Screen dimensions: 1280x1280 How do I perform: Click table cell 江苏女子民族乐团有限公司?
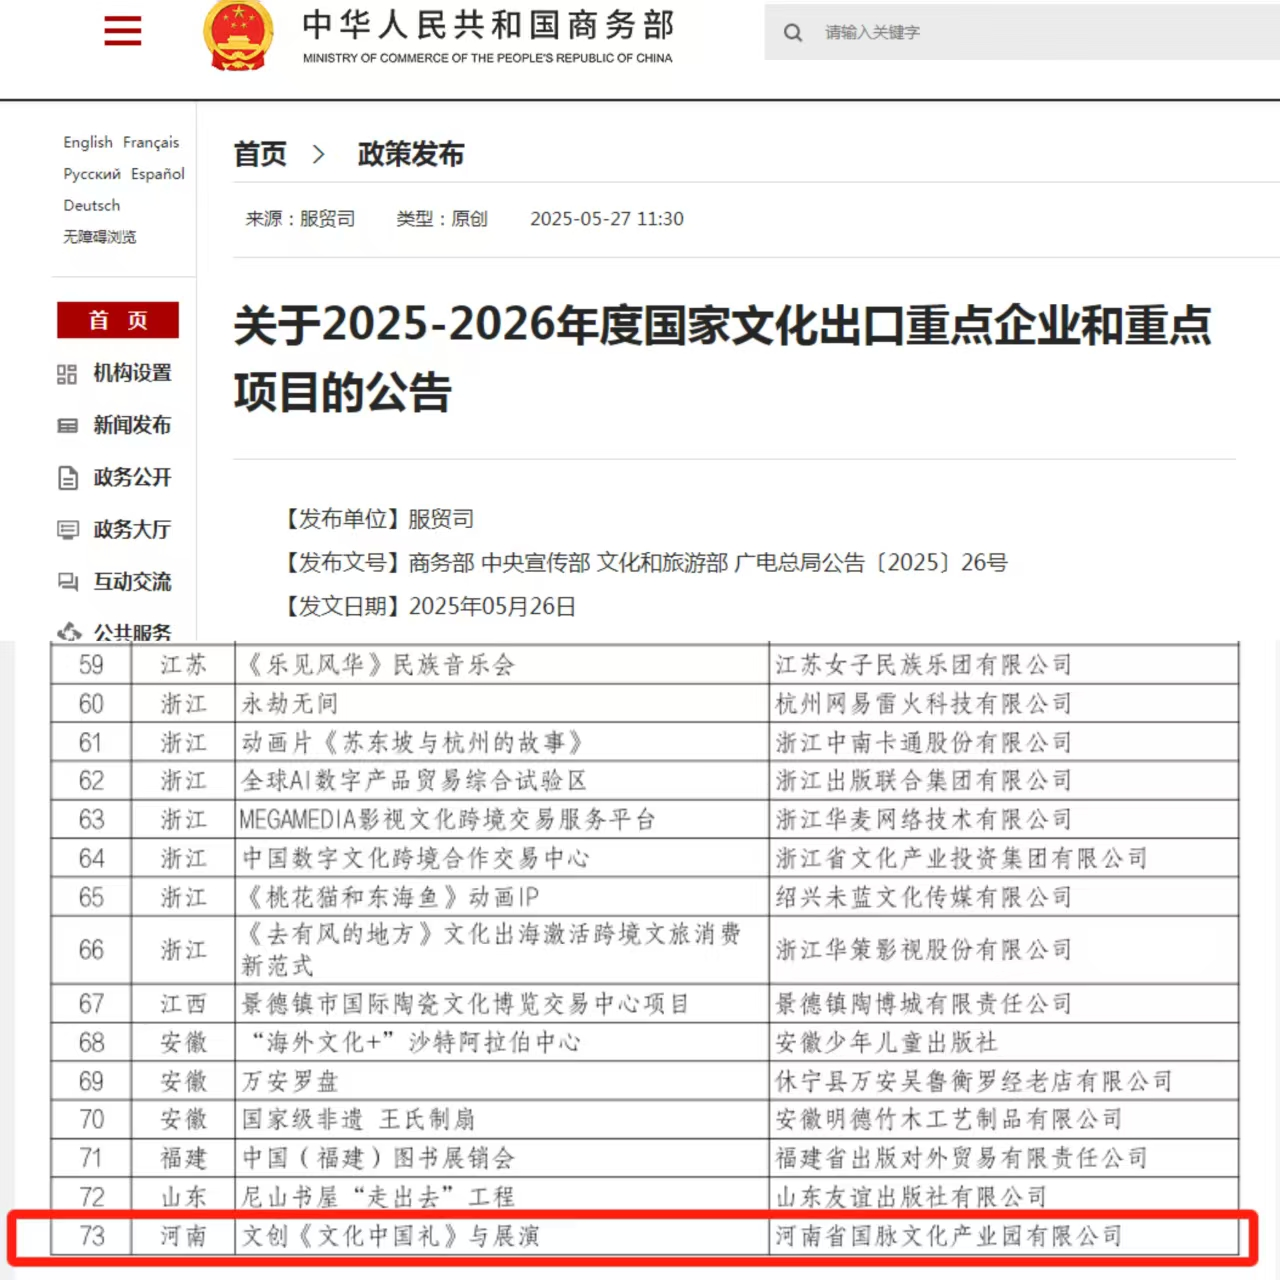tap(1004, 665)
